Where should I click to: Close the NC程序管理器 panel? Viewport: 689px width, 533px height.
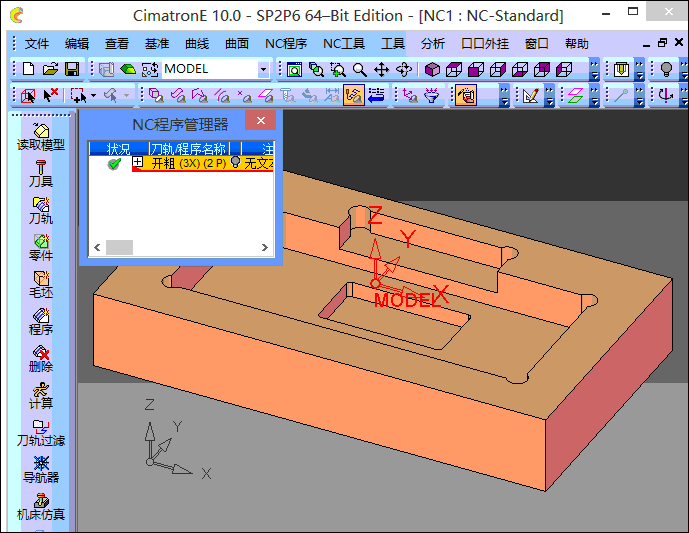pyautogui.click(x=261, y=120)
